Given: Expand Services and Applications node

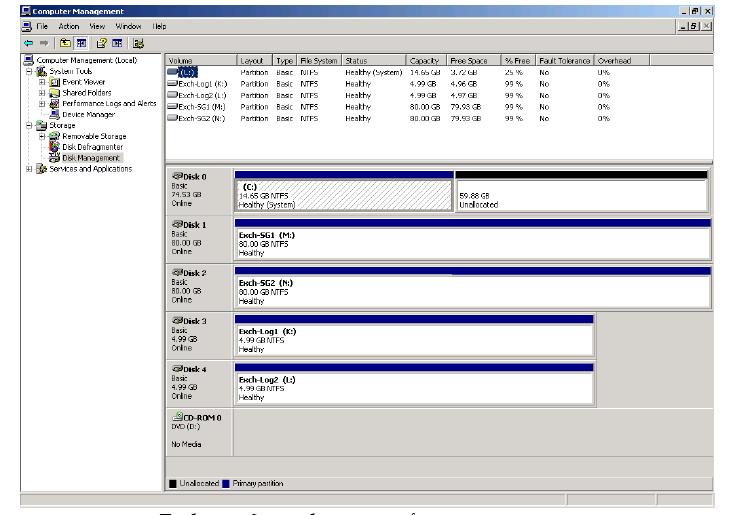Looking at the screenshot, I should 29,169.
